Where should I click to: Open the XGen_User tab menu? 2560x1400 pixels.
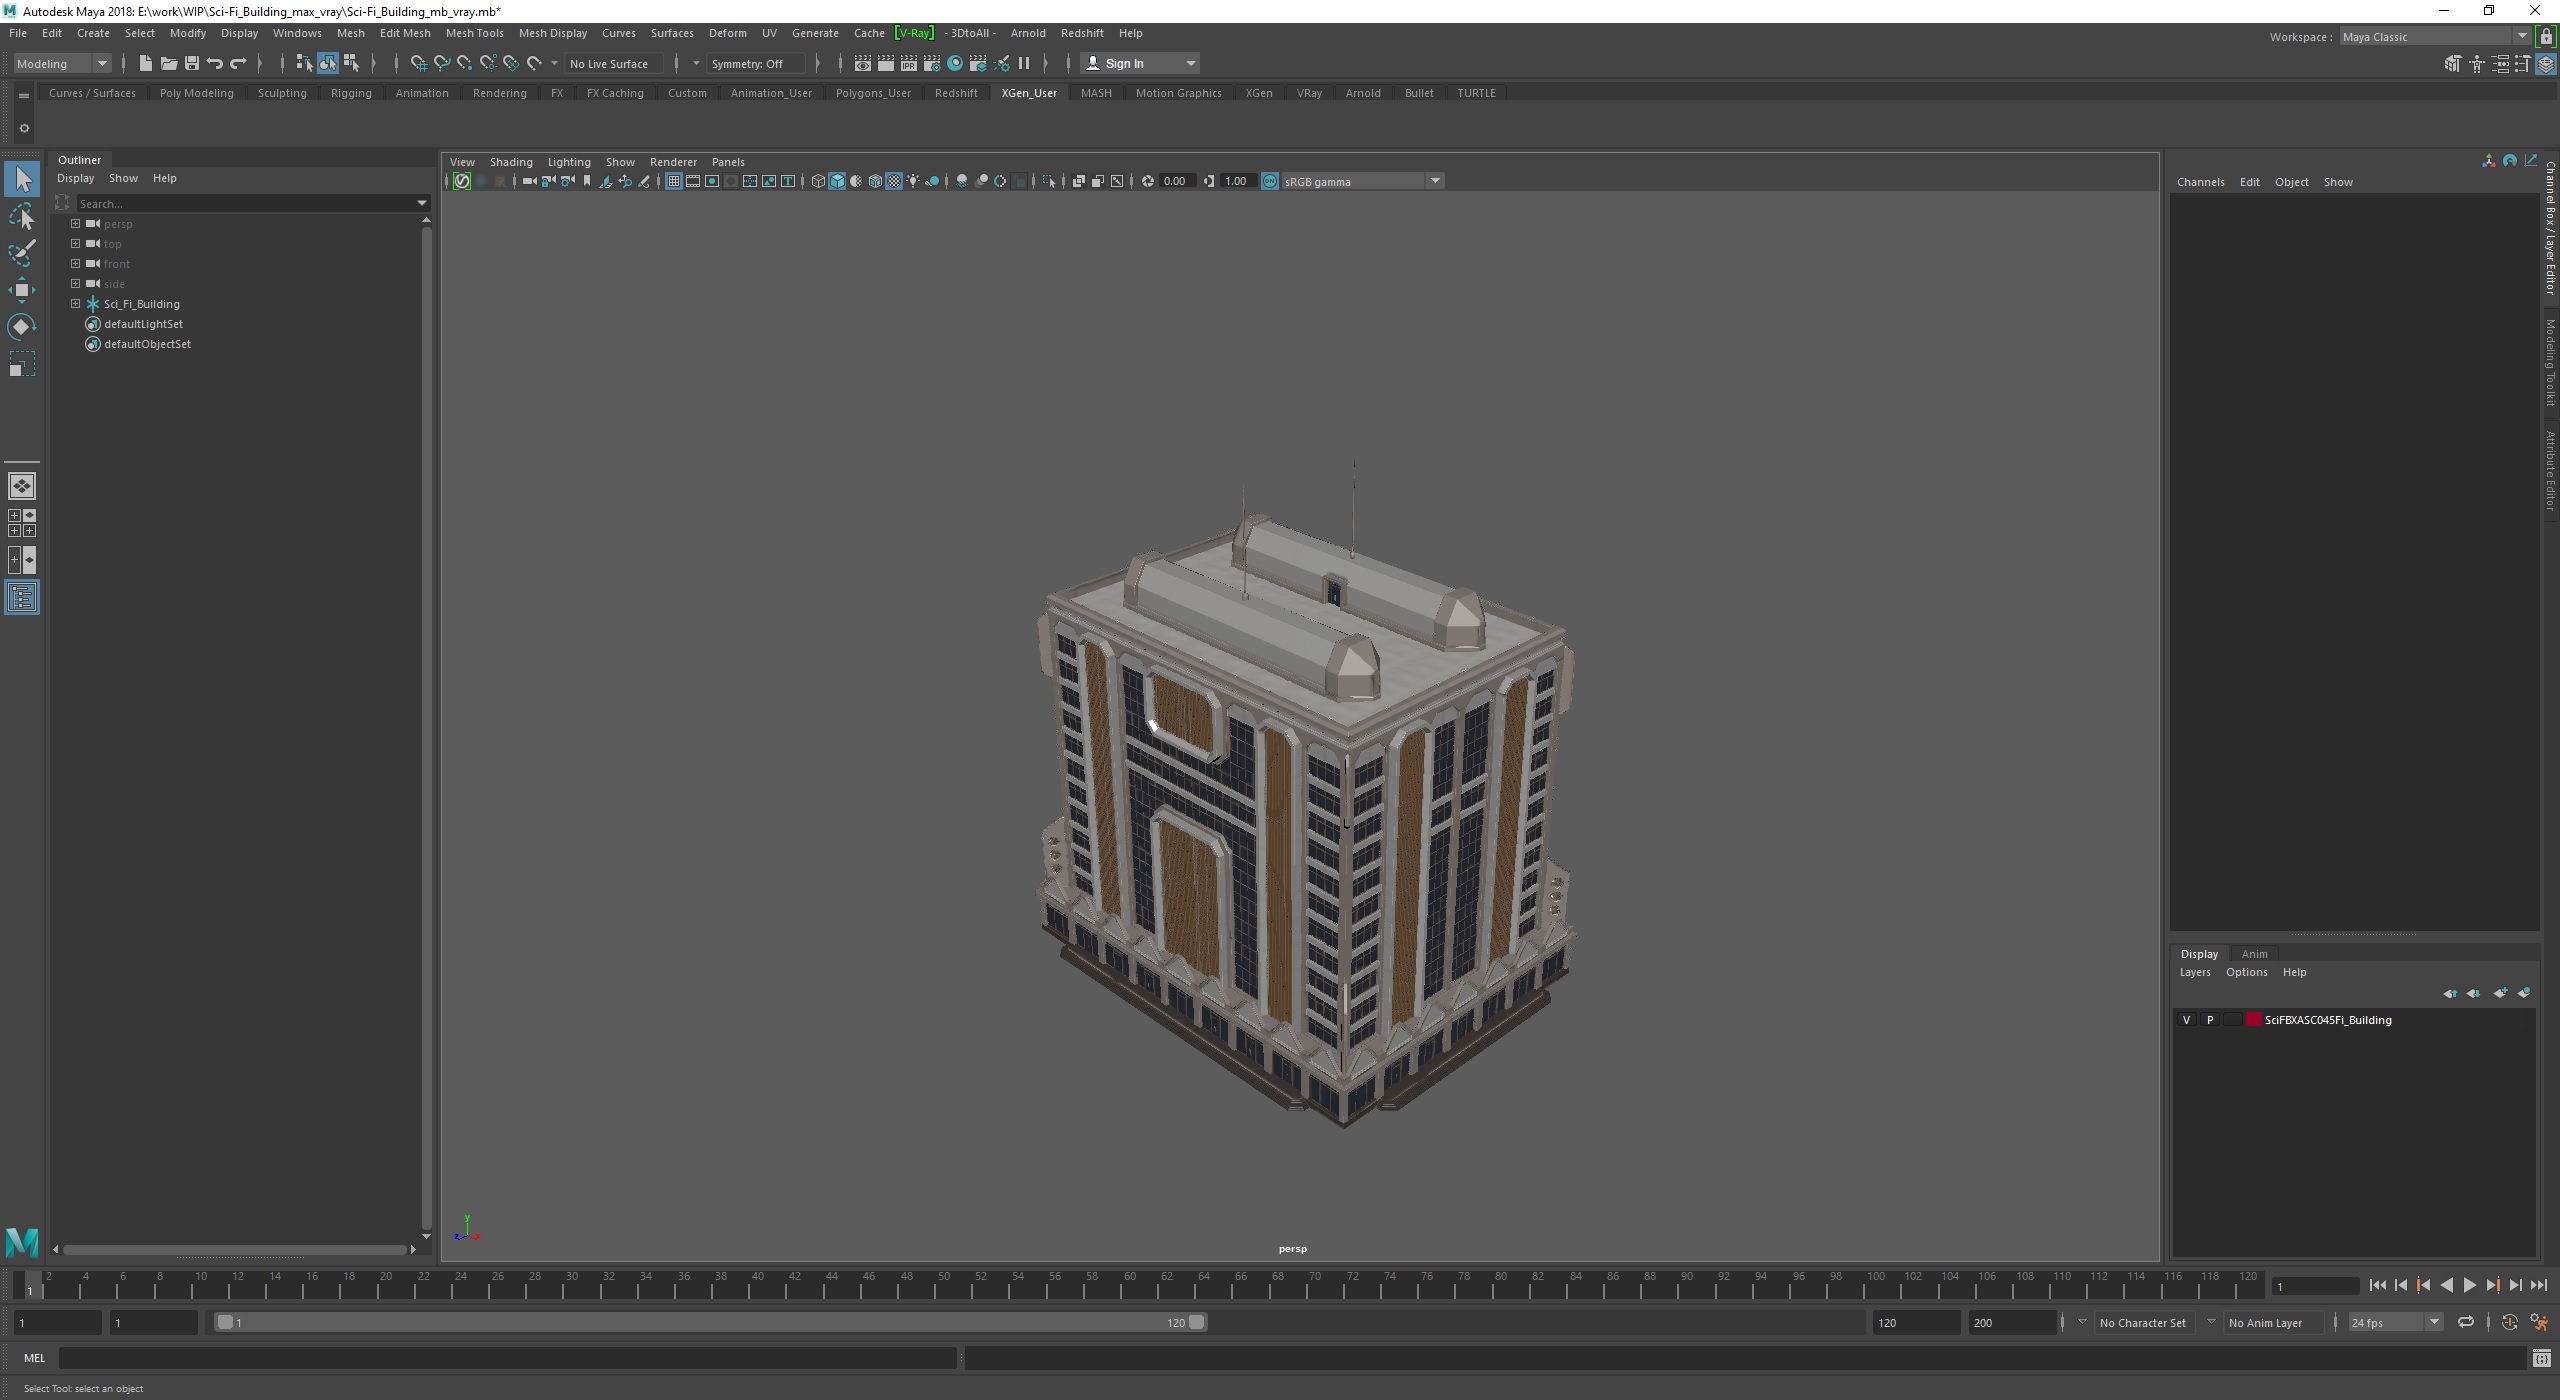click(1027, 93)
